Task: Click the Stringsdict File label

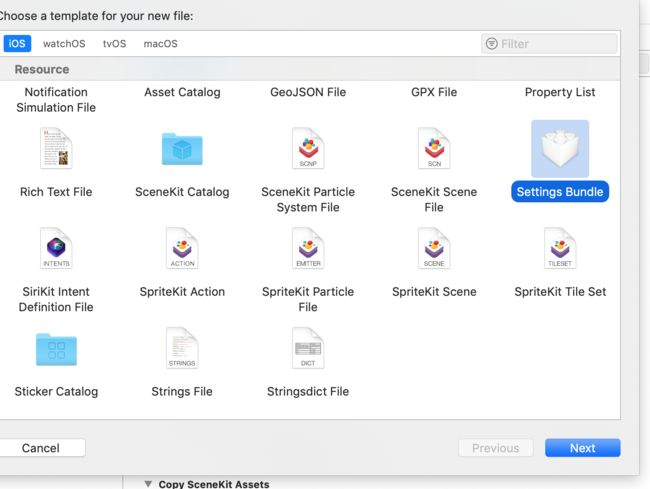Action: (308, 392)
